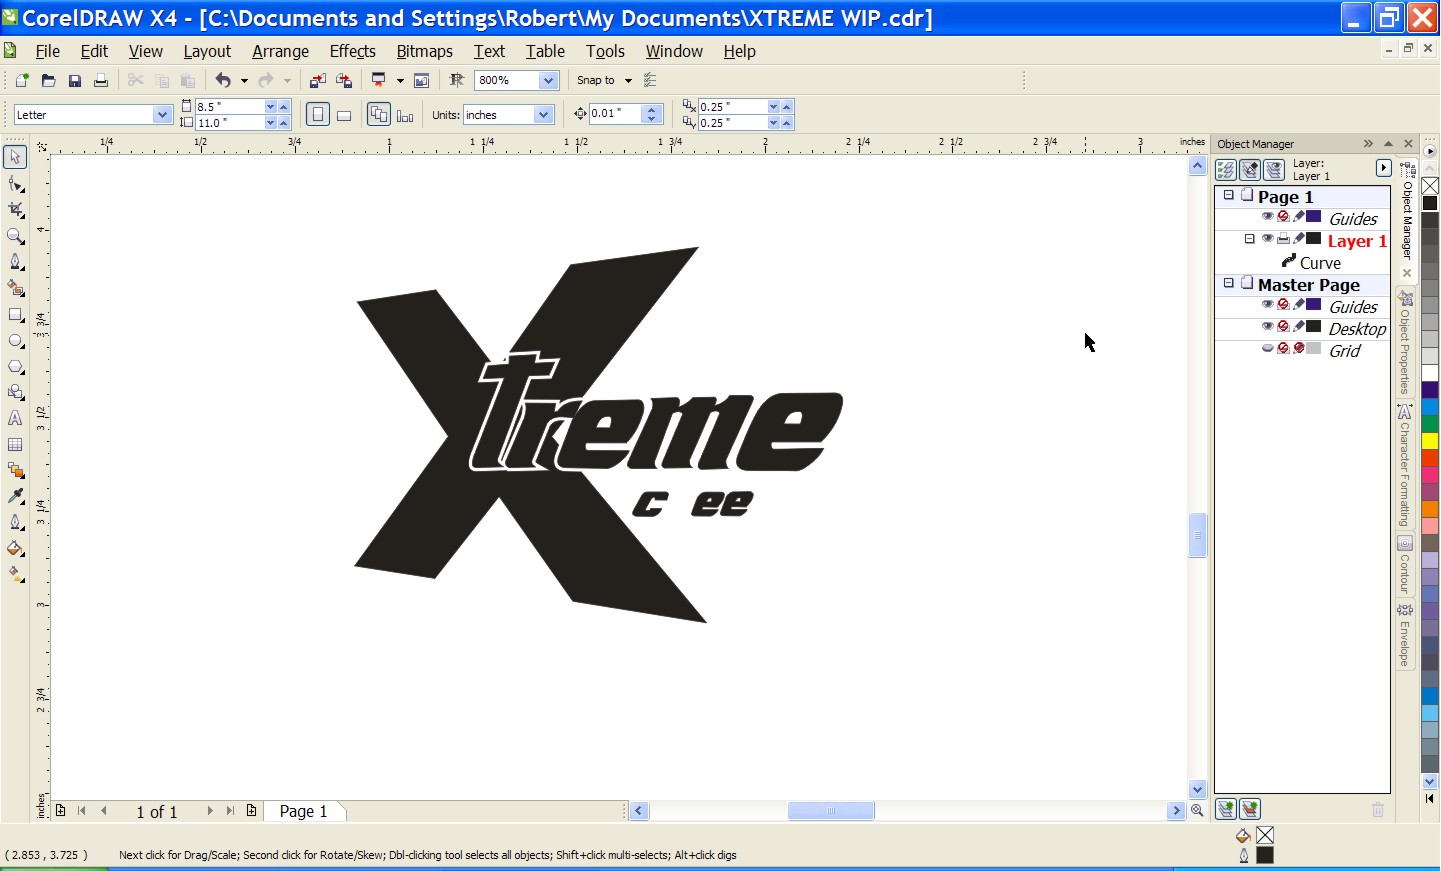Open Object Properties docker tab
Screen dimensions: 1441x871
tap(1405, 342)
